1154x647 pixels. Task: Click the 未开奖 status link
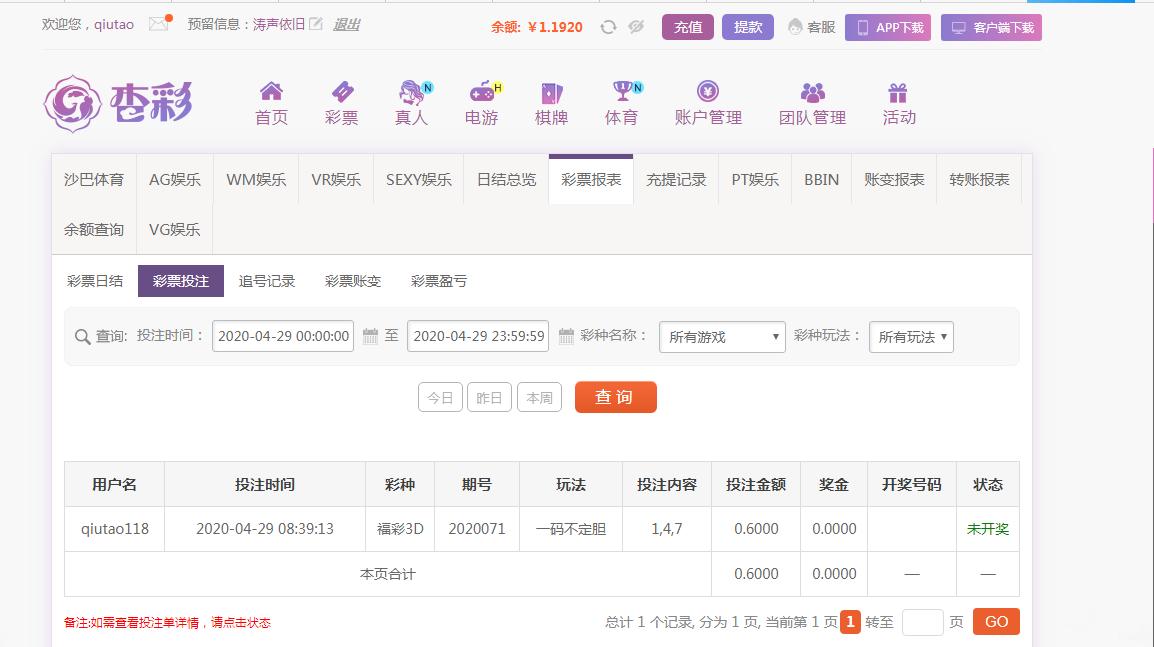pos(988,529)
